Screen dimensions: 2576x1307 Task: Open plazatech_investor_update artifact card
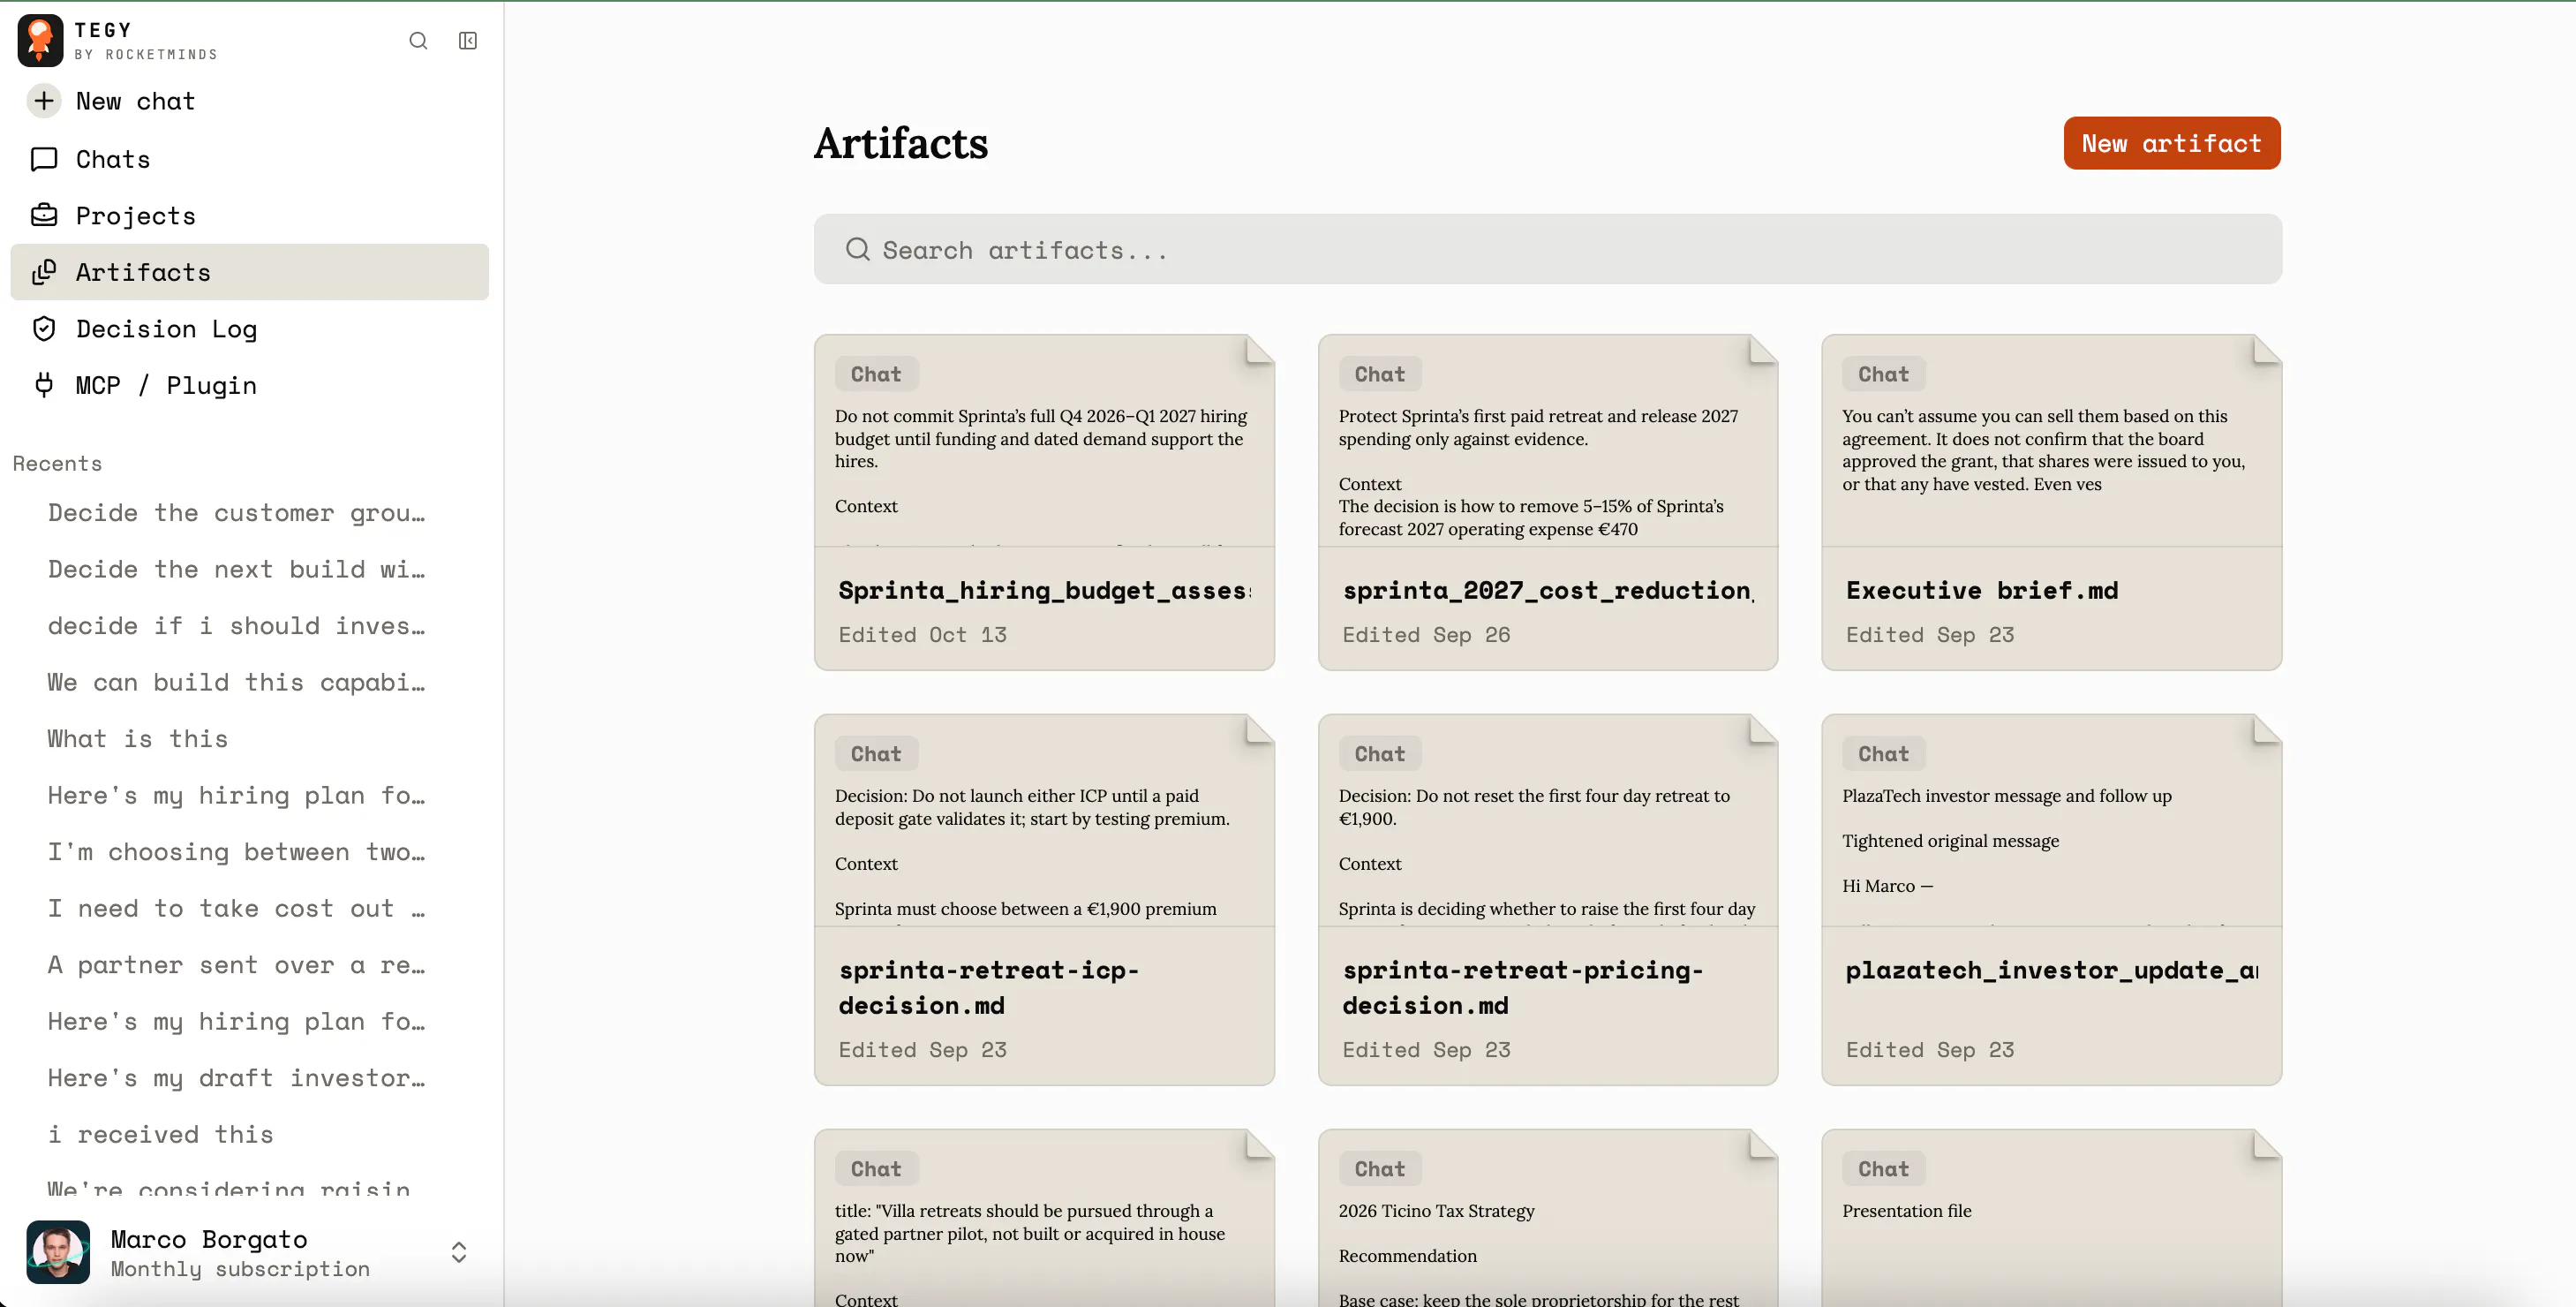pos(2051,899)
